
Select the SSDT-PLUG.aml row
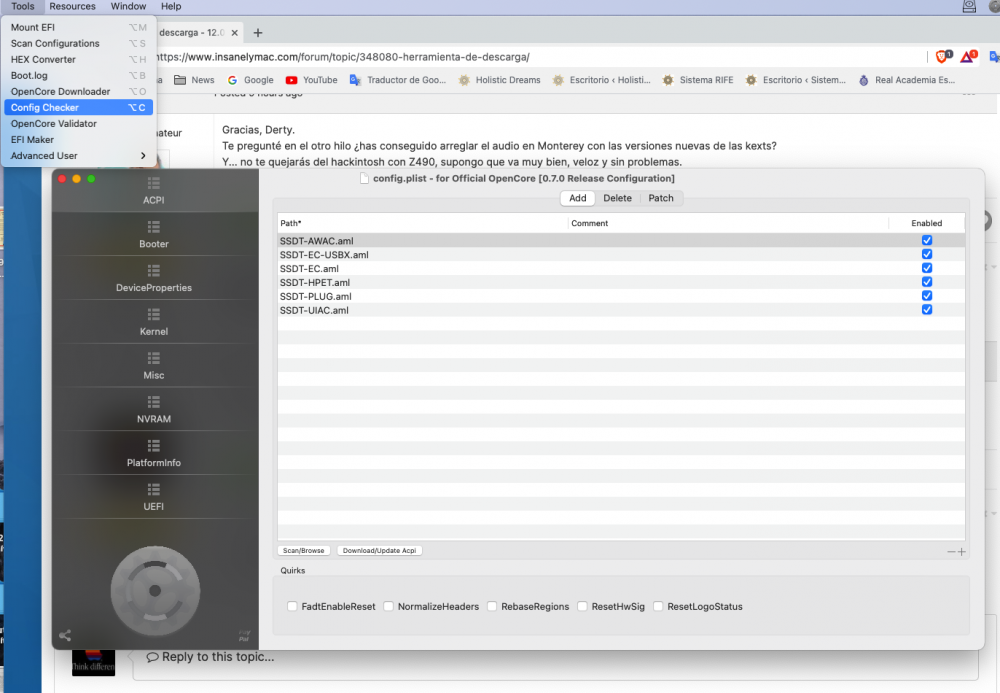point(621,296)
